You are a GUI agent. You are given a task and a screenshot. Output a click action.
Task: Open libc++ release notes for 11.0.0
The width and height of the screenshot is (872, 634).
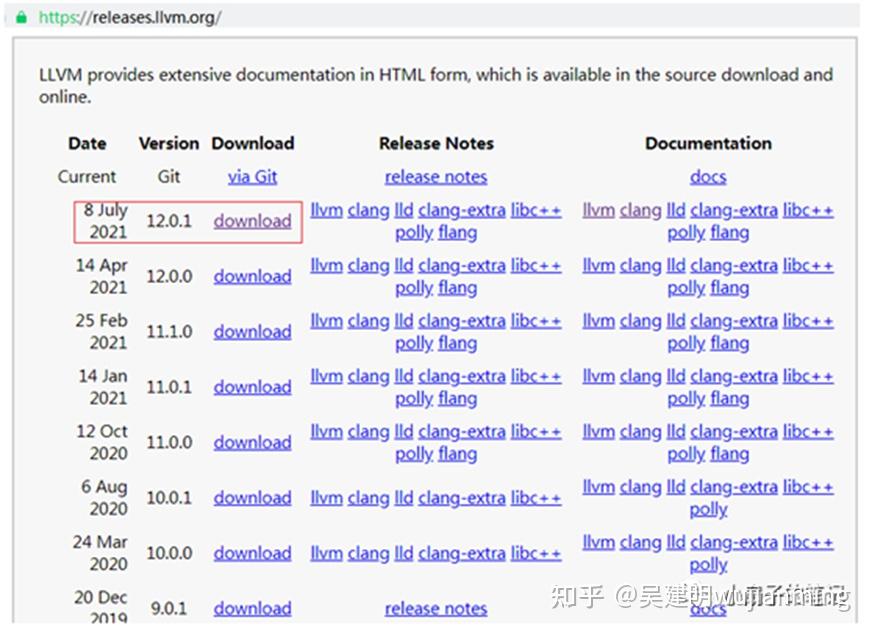pos(536,432)
